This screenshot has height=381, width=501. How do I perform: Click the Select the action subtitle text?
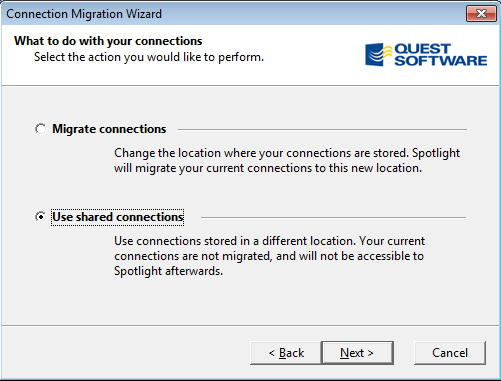tap(149, 57)
